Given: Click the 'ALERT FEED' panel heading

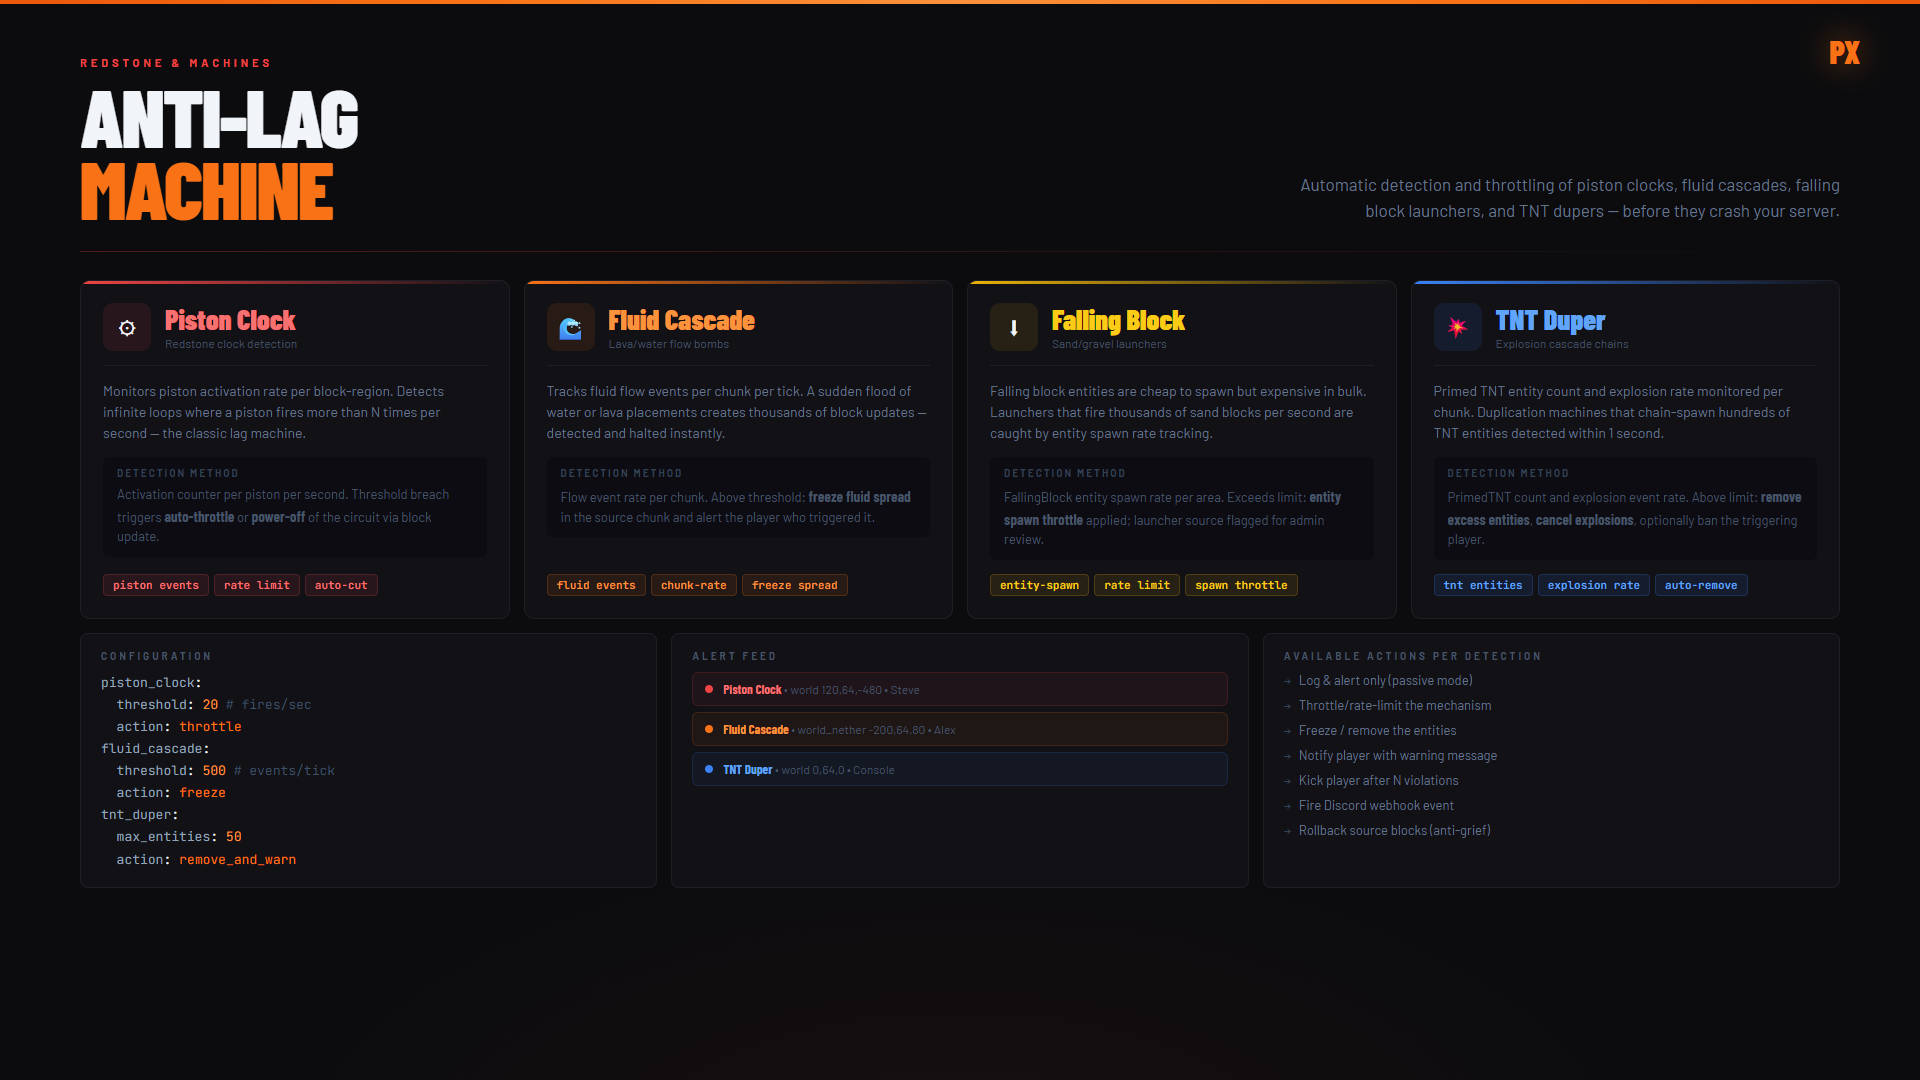Looking at the screenshot, I should tap(734, 657).
